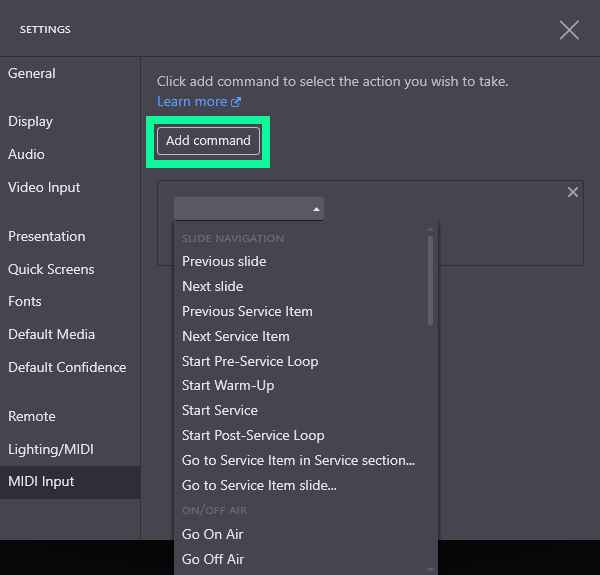Go to Video Input settings
Image resolution: width=600 pixels, height=575 pixels.
pyautogui.click(x=44, y=187)
